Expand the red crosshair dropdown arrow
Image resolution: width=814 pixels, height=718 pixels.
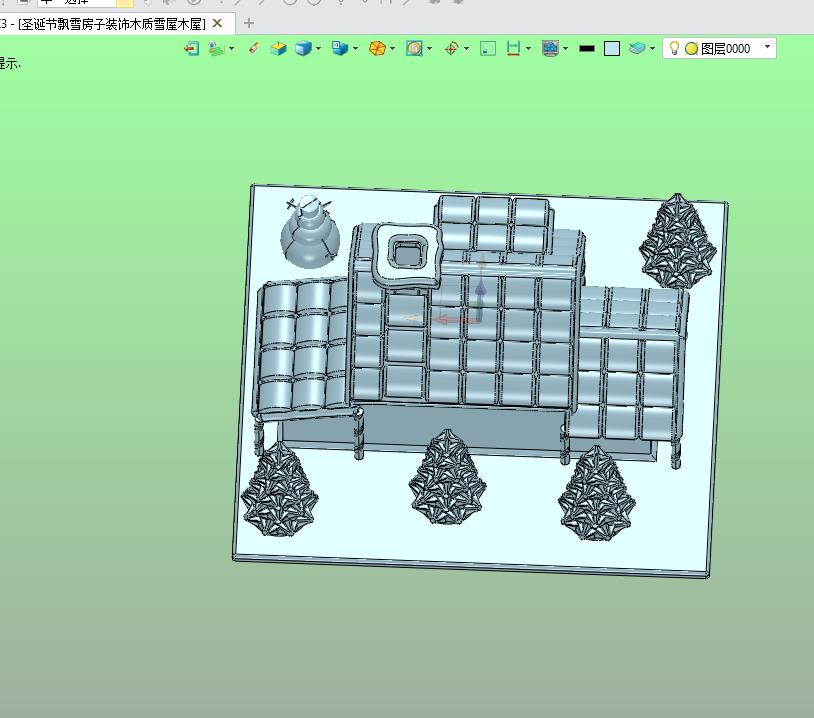point(466,49)
